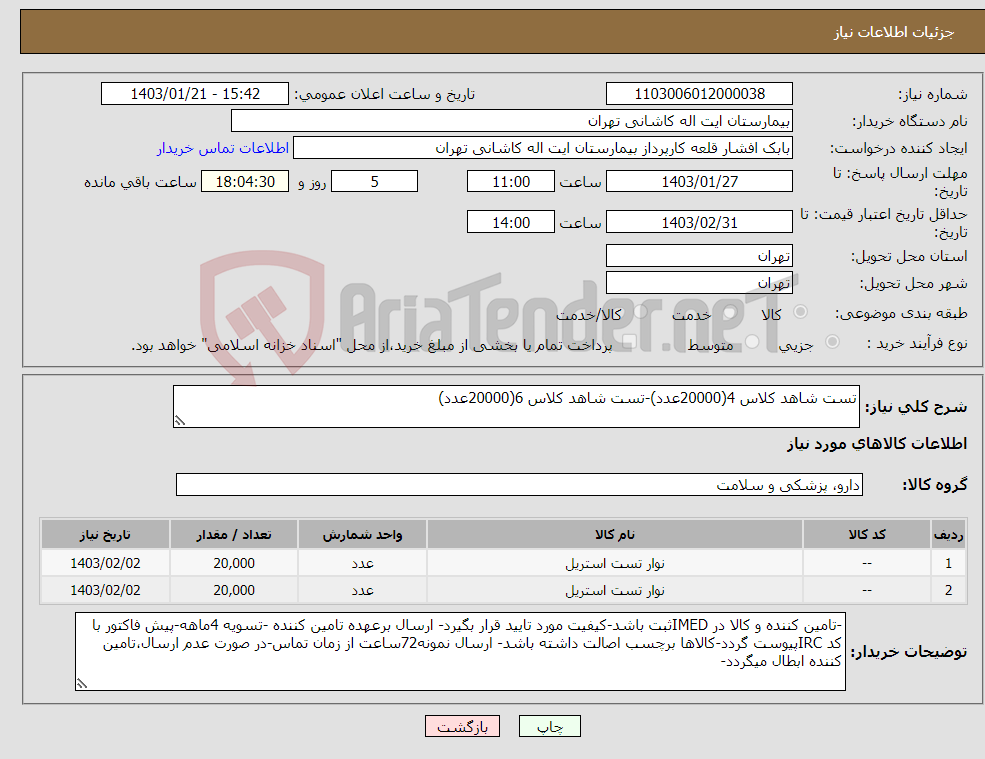Image resolution: width=985 pixels, height=759 pixels.
Task: Click the واحد شمارش column header
Action: pos(362,534)
